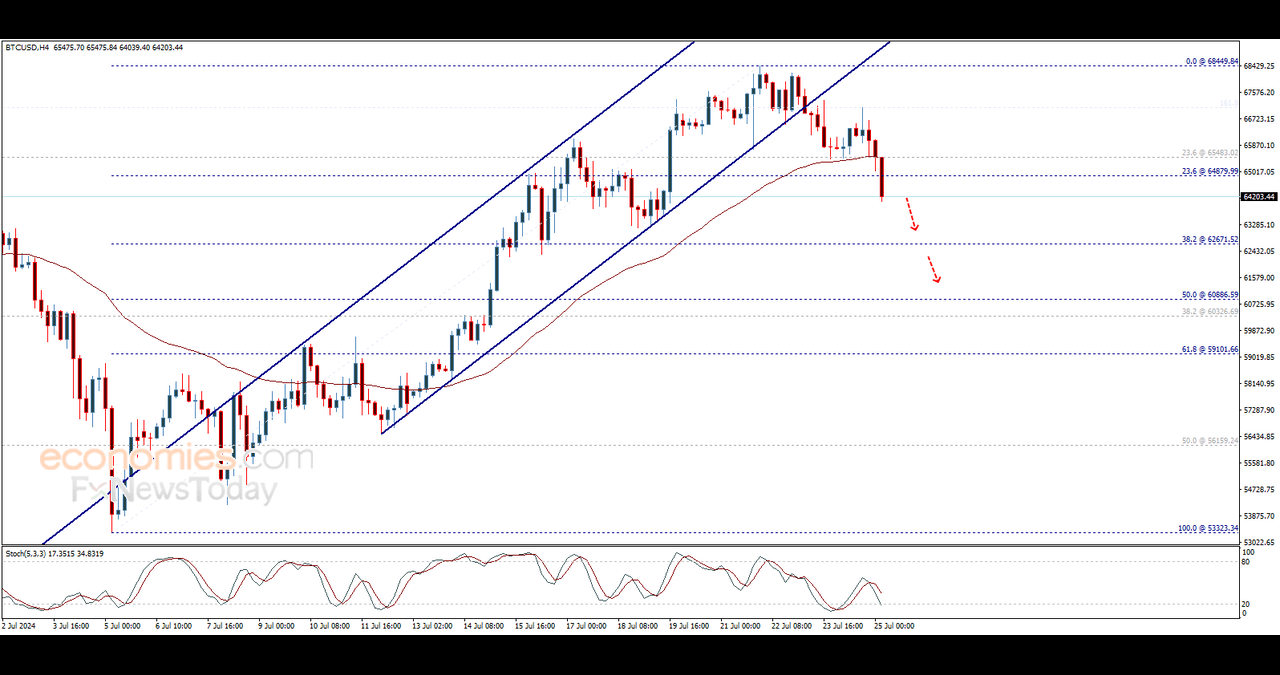Select the 9 Jul 00:00 time label
This screenshot has width=1280, height=675.
tap(276, 626)
